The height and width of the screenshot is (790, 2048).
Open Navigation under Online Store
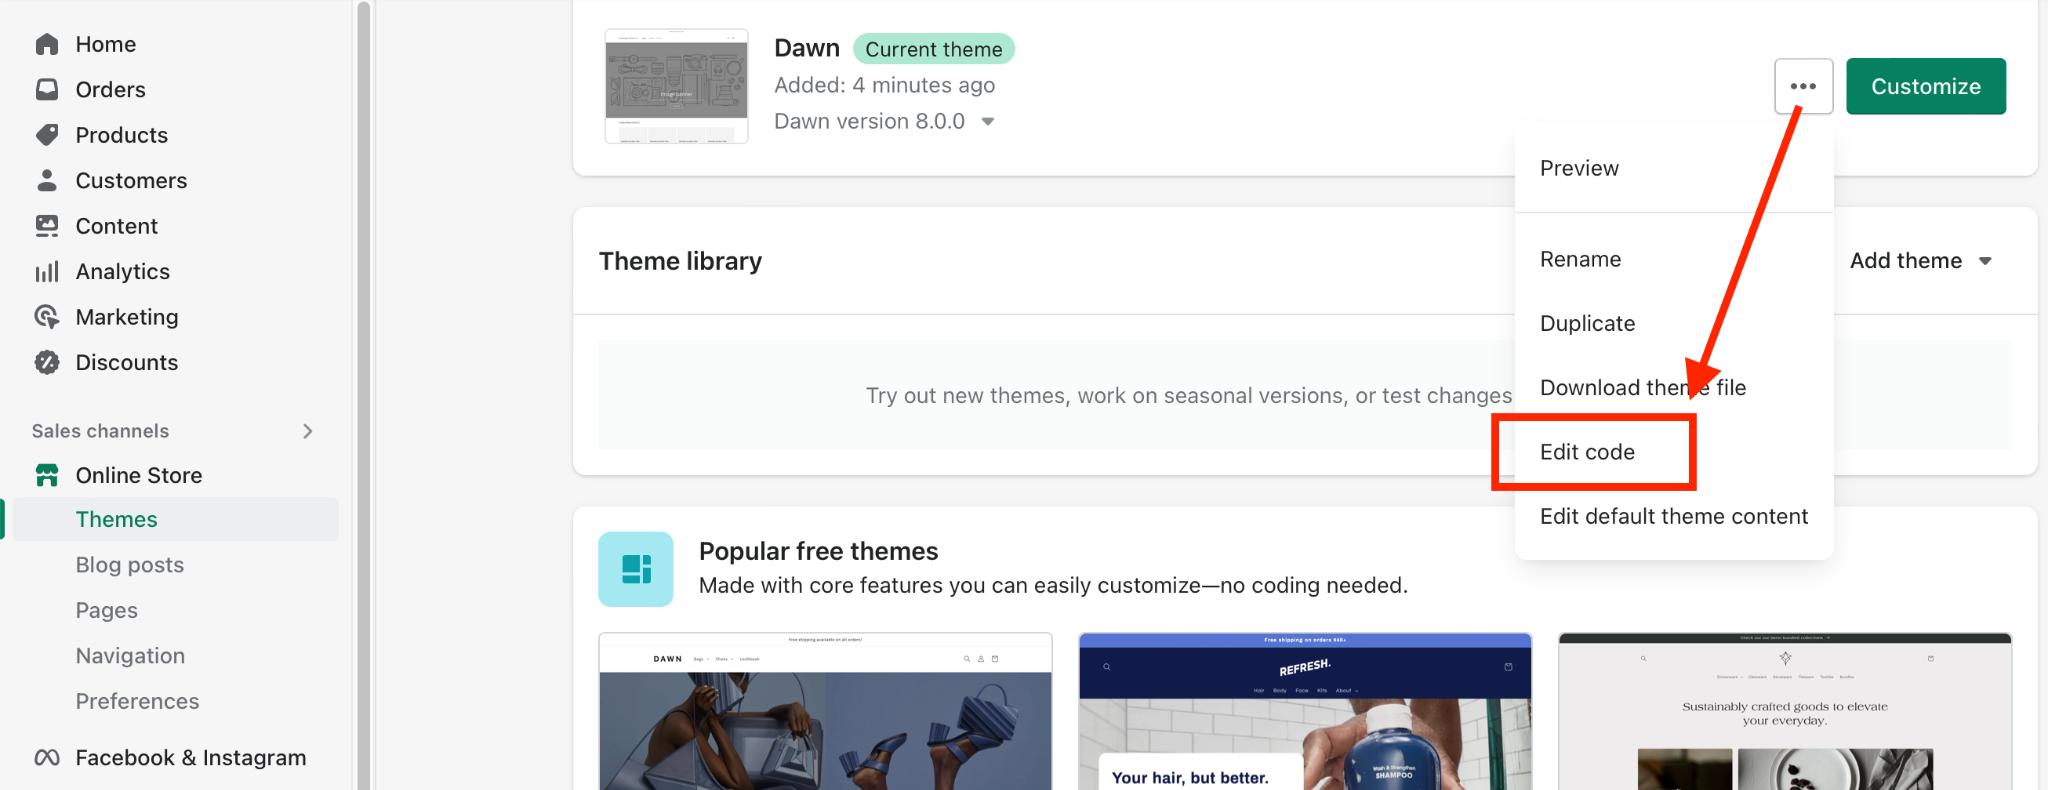[131, 656]
